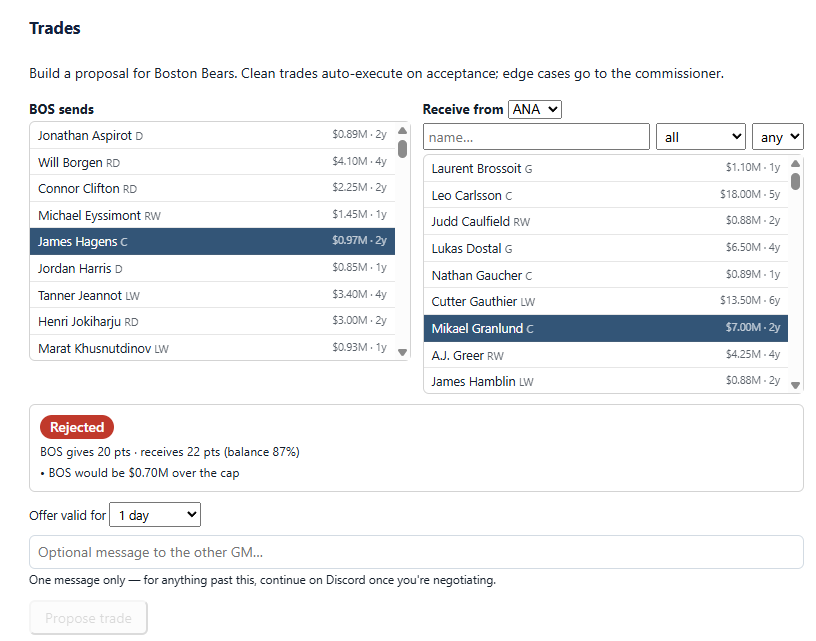
Task: Click the 'BOS sends' heading label
Action: pyautogui.click(x=61, y=109)
